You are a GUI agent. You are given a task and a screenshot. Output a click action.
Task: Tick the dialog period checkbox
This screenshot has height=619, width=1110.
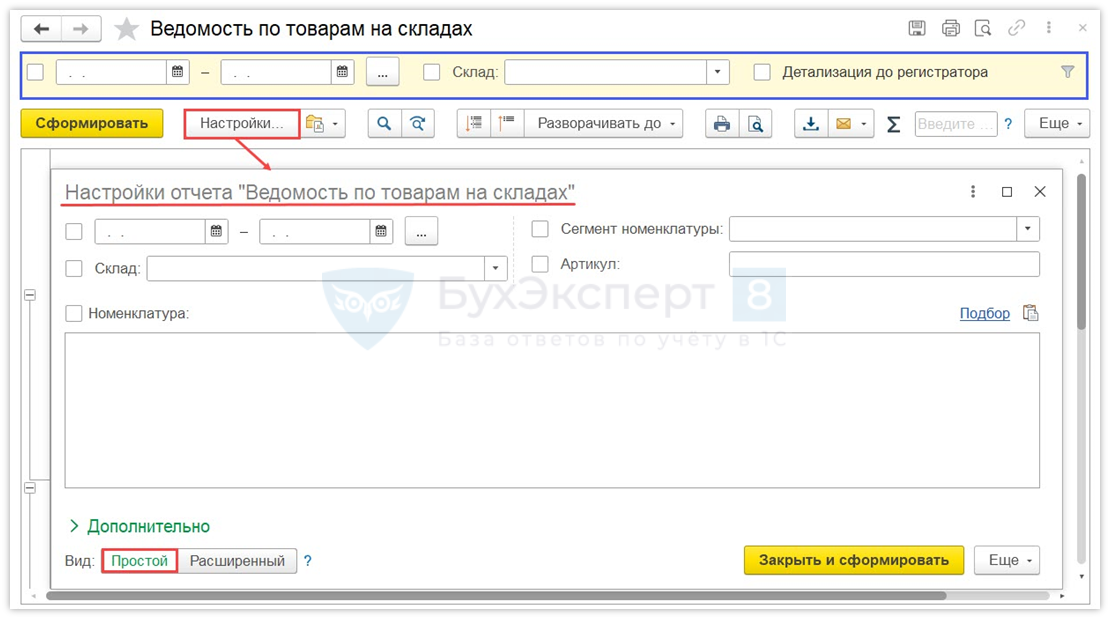74,232
